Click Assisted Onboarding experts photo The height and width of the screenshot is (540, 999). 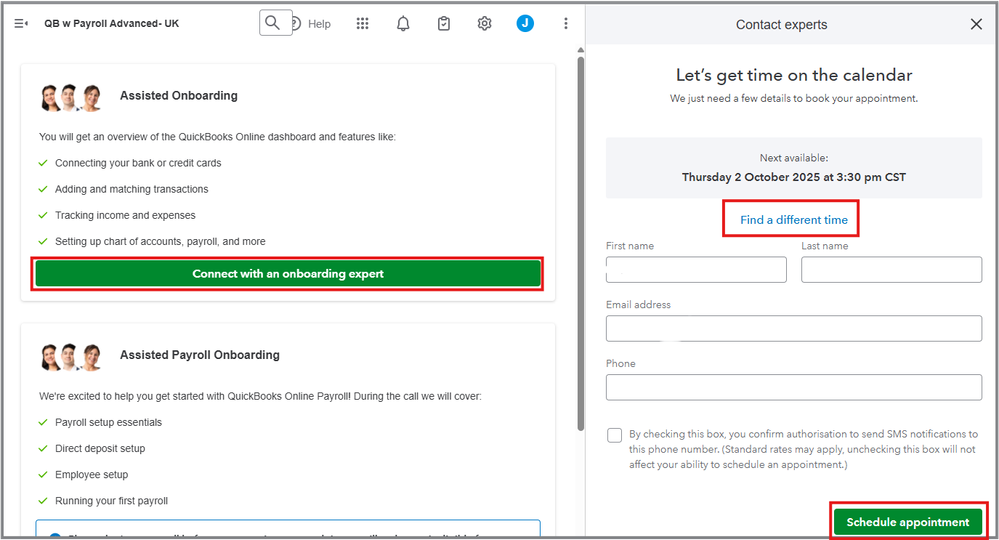pos(71,97)
